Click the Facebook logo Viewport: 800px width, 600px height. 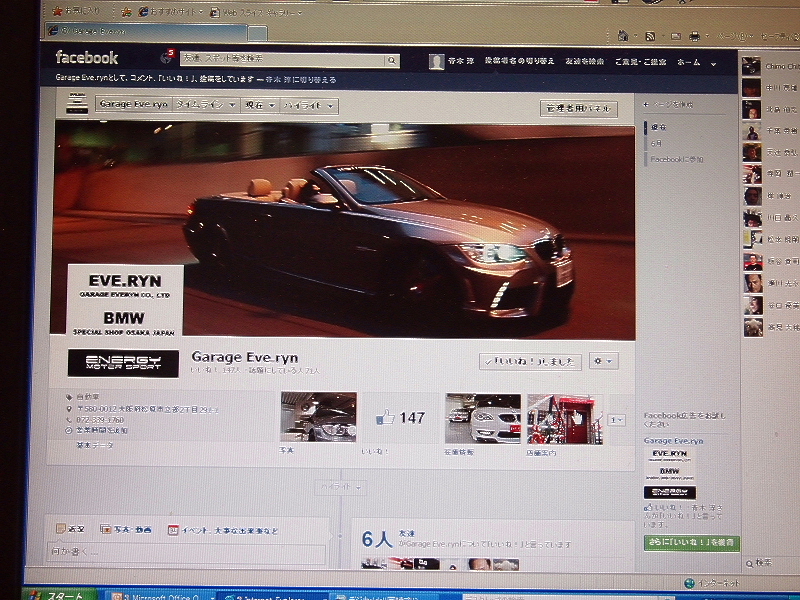pyautogui.click(x=87, y=58)
